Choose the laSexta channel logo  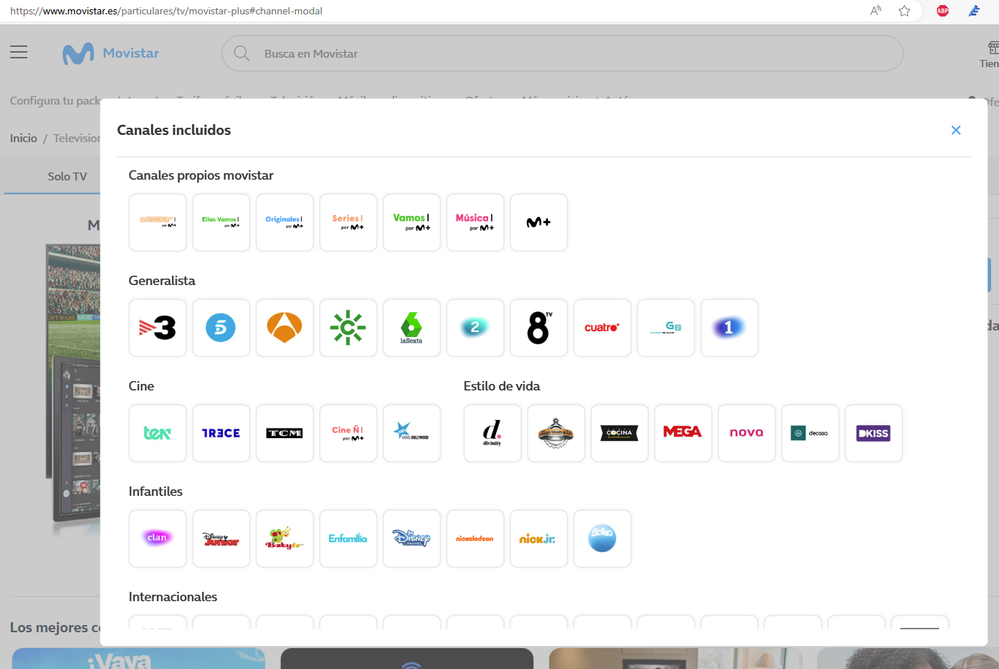tap(411, 328)
